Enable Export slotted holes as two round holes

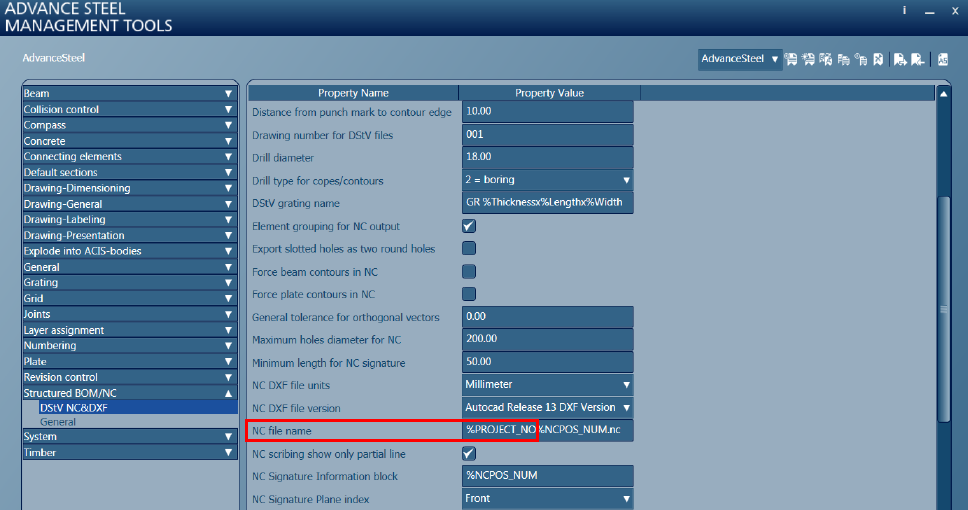[x=469, y=248]
